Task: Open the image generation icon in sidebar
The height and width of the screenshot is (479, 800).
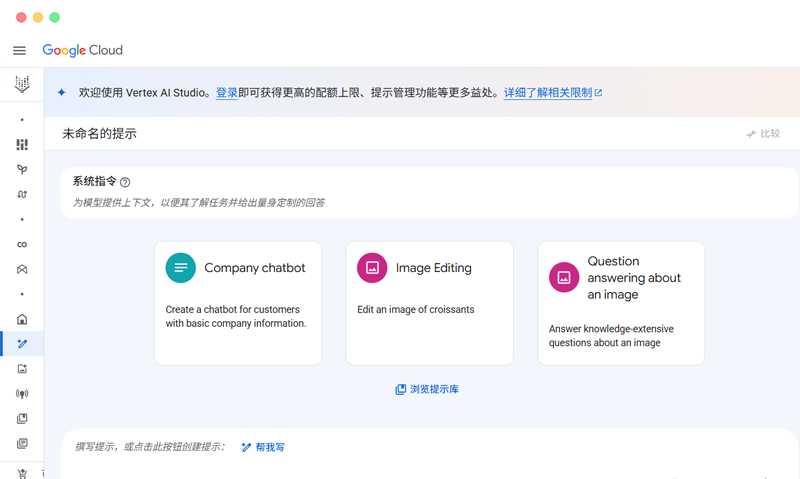Action: [22, 369]
